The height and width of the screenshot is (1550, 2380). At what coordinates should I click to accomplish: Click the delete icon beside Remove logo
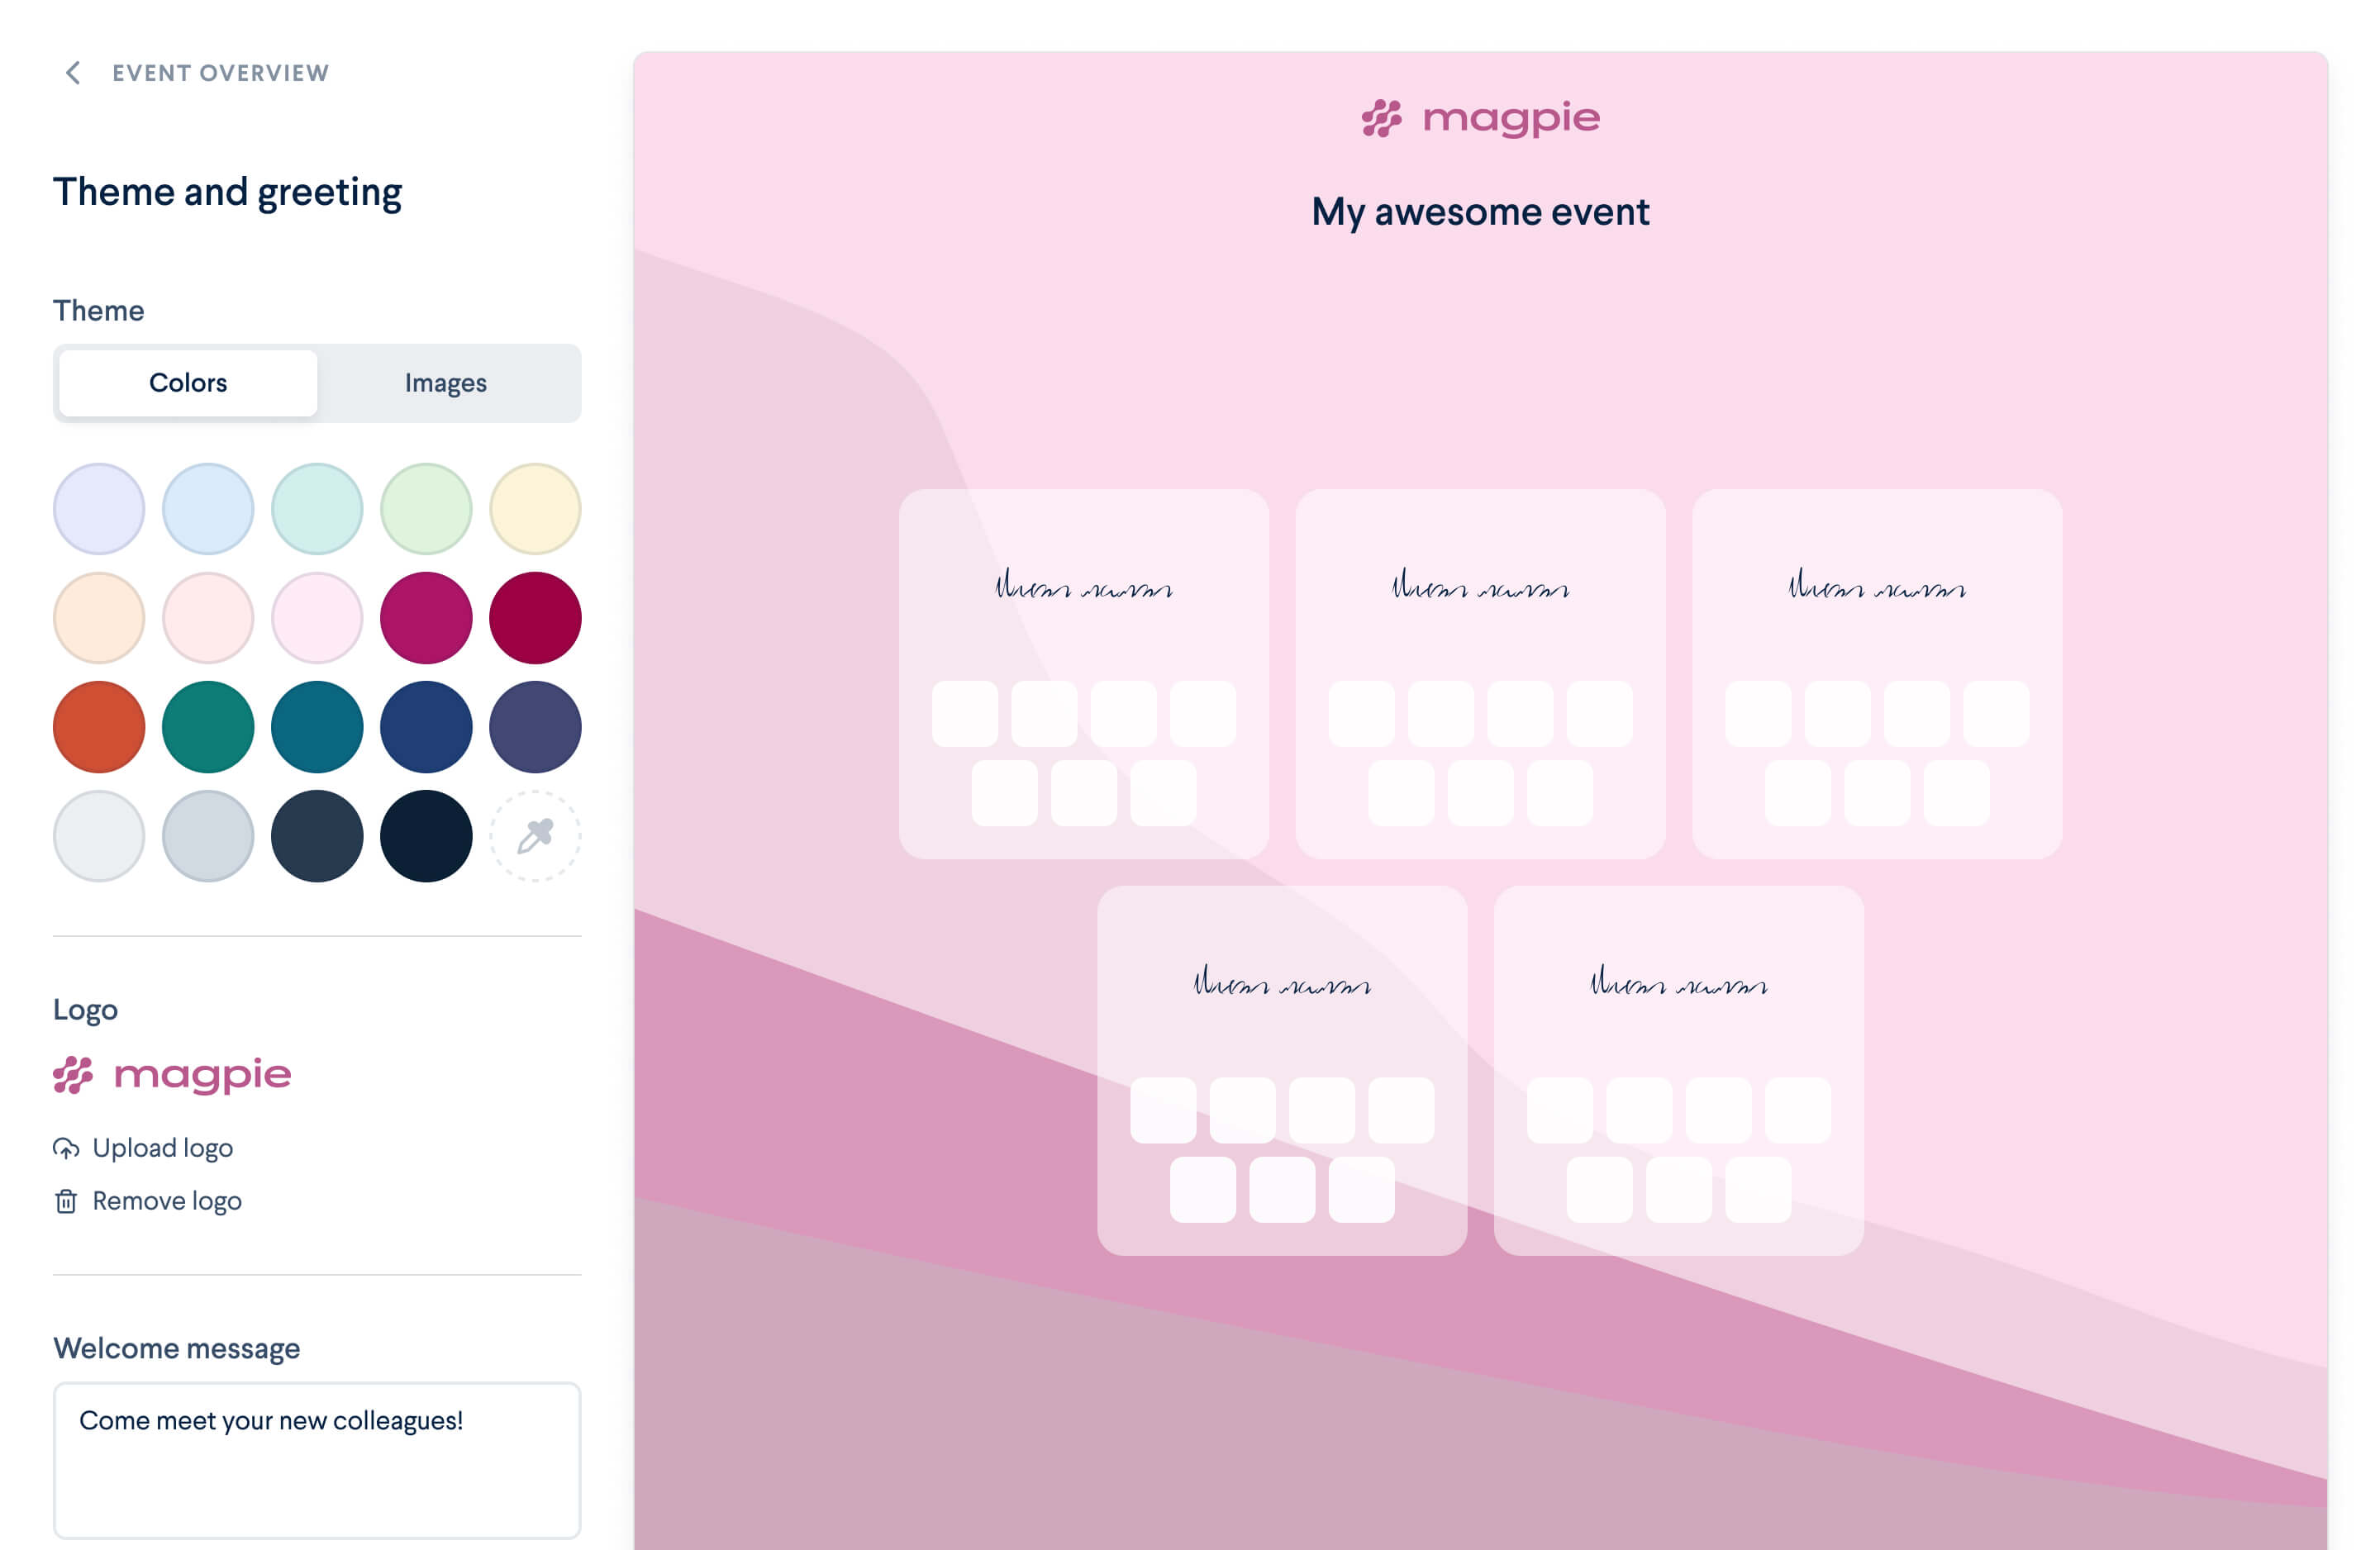66,1198
